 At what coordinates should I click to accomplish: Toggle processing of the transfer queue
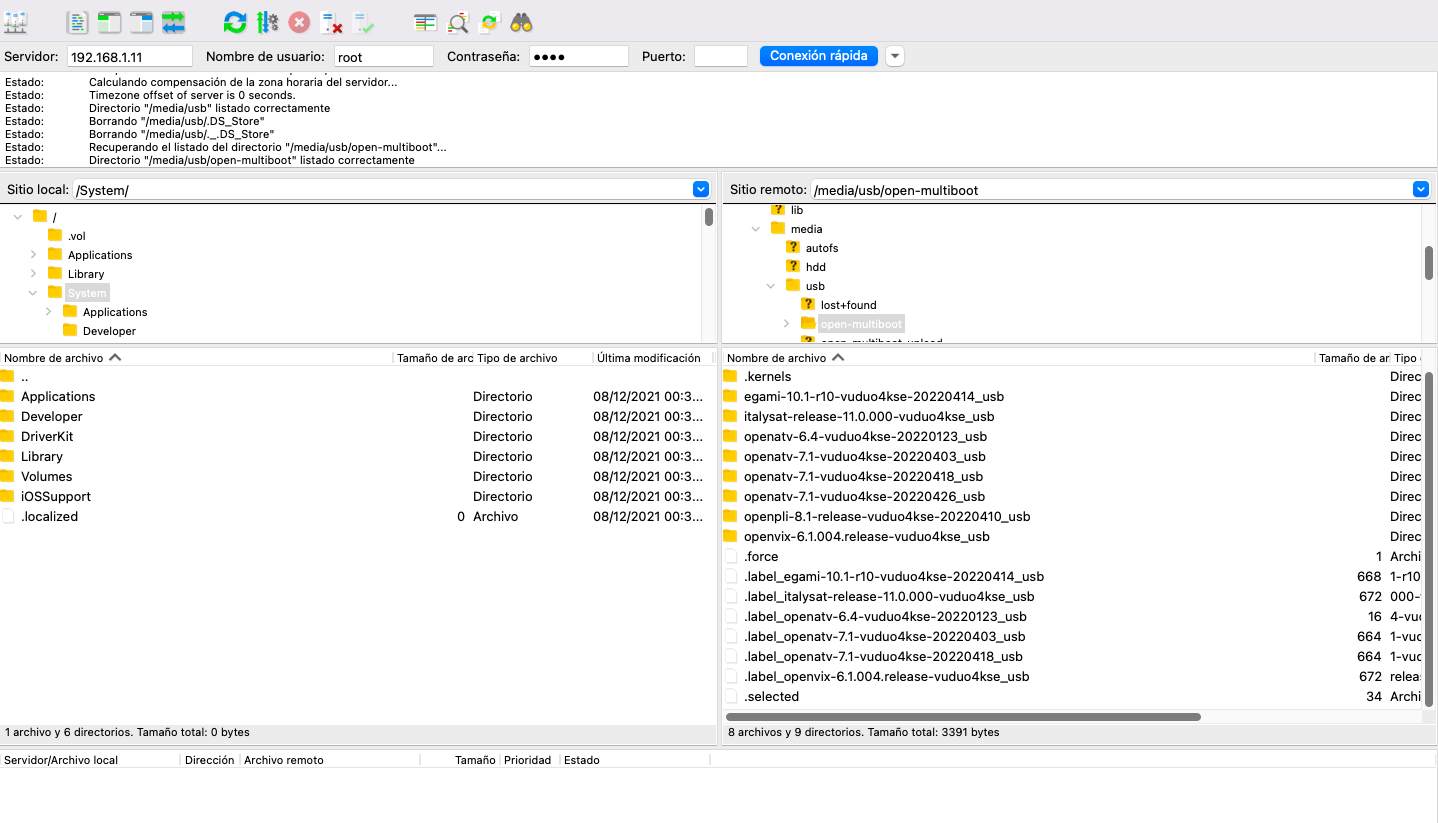point(267,22)
